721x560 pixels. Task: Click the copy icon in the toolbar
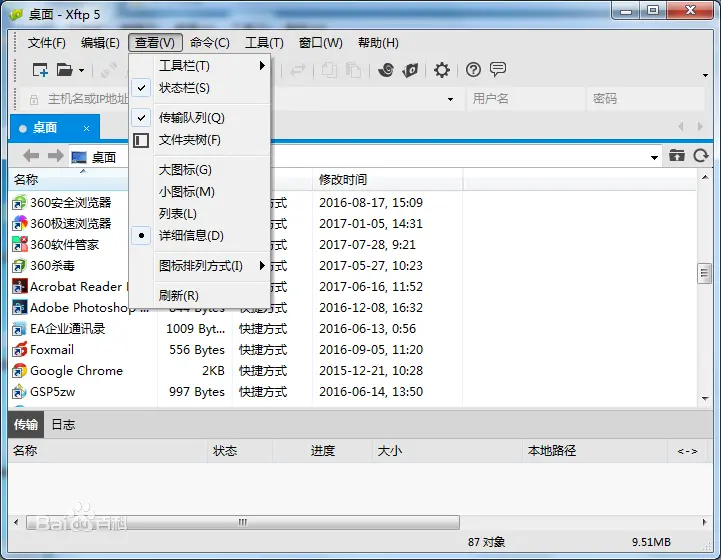click(x=329, y=70)
